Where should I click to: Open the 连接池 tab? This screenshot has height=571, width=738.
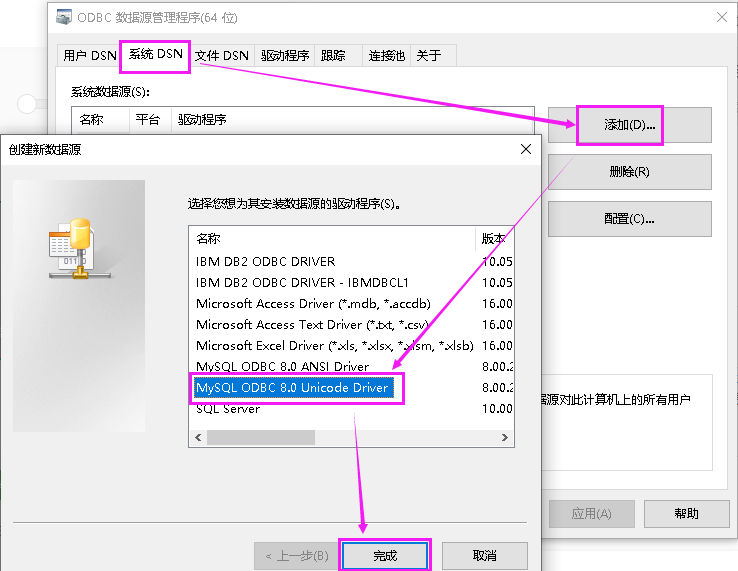[386, 56]
